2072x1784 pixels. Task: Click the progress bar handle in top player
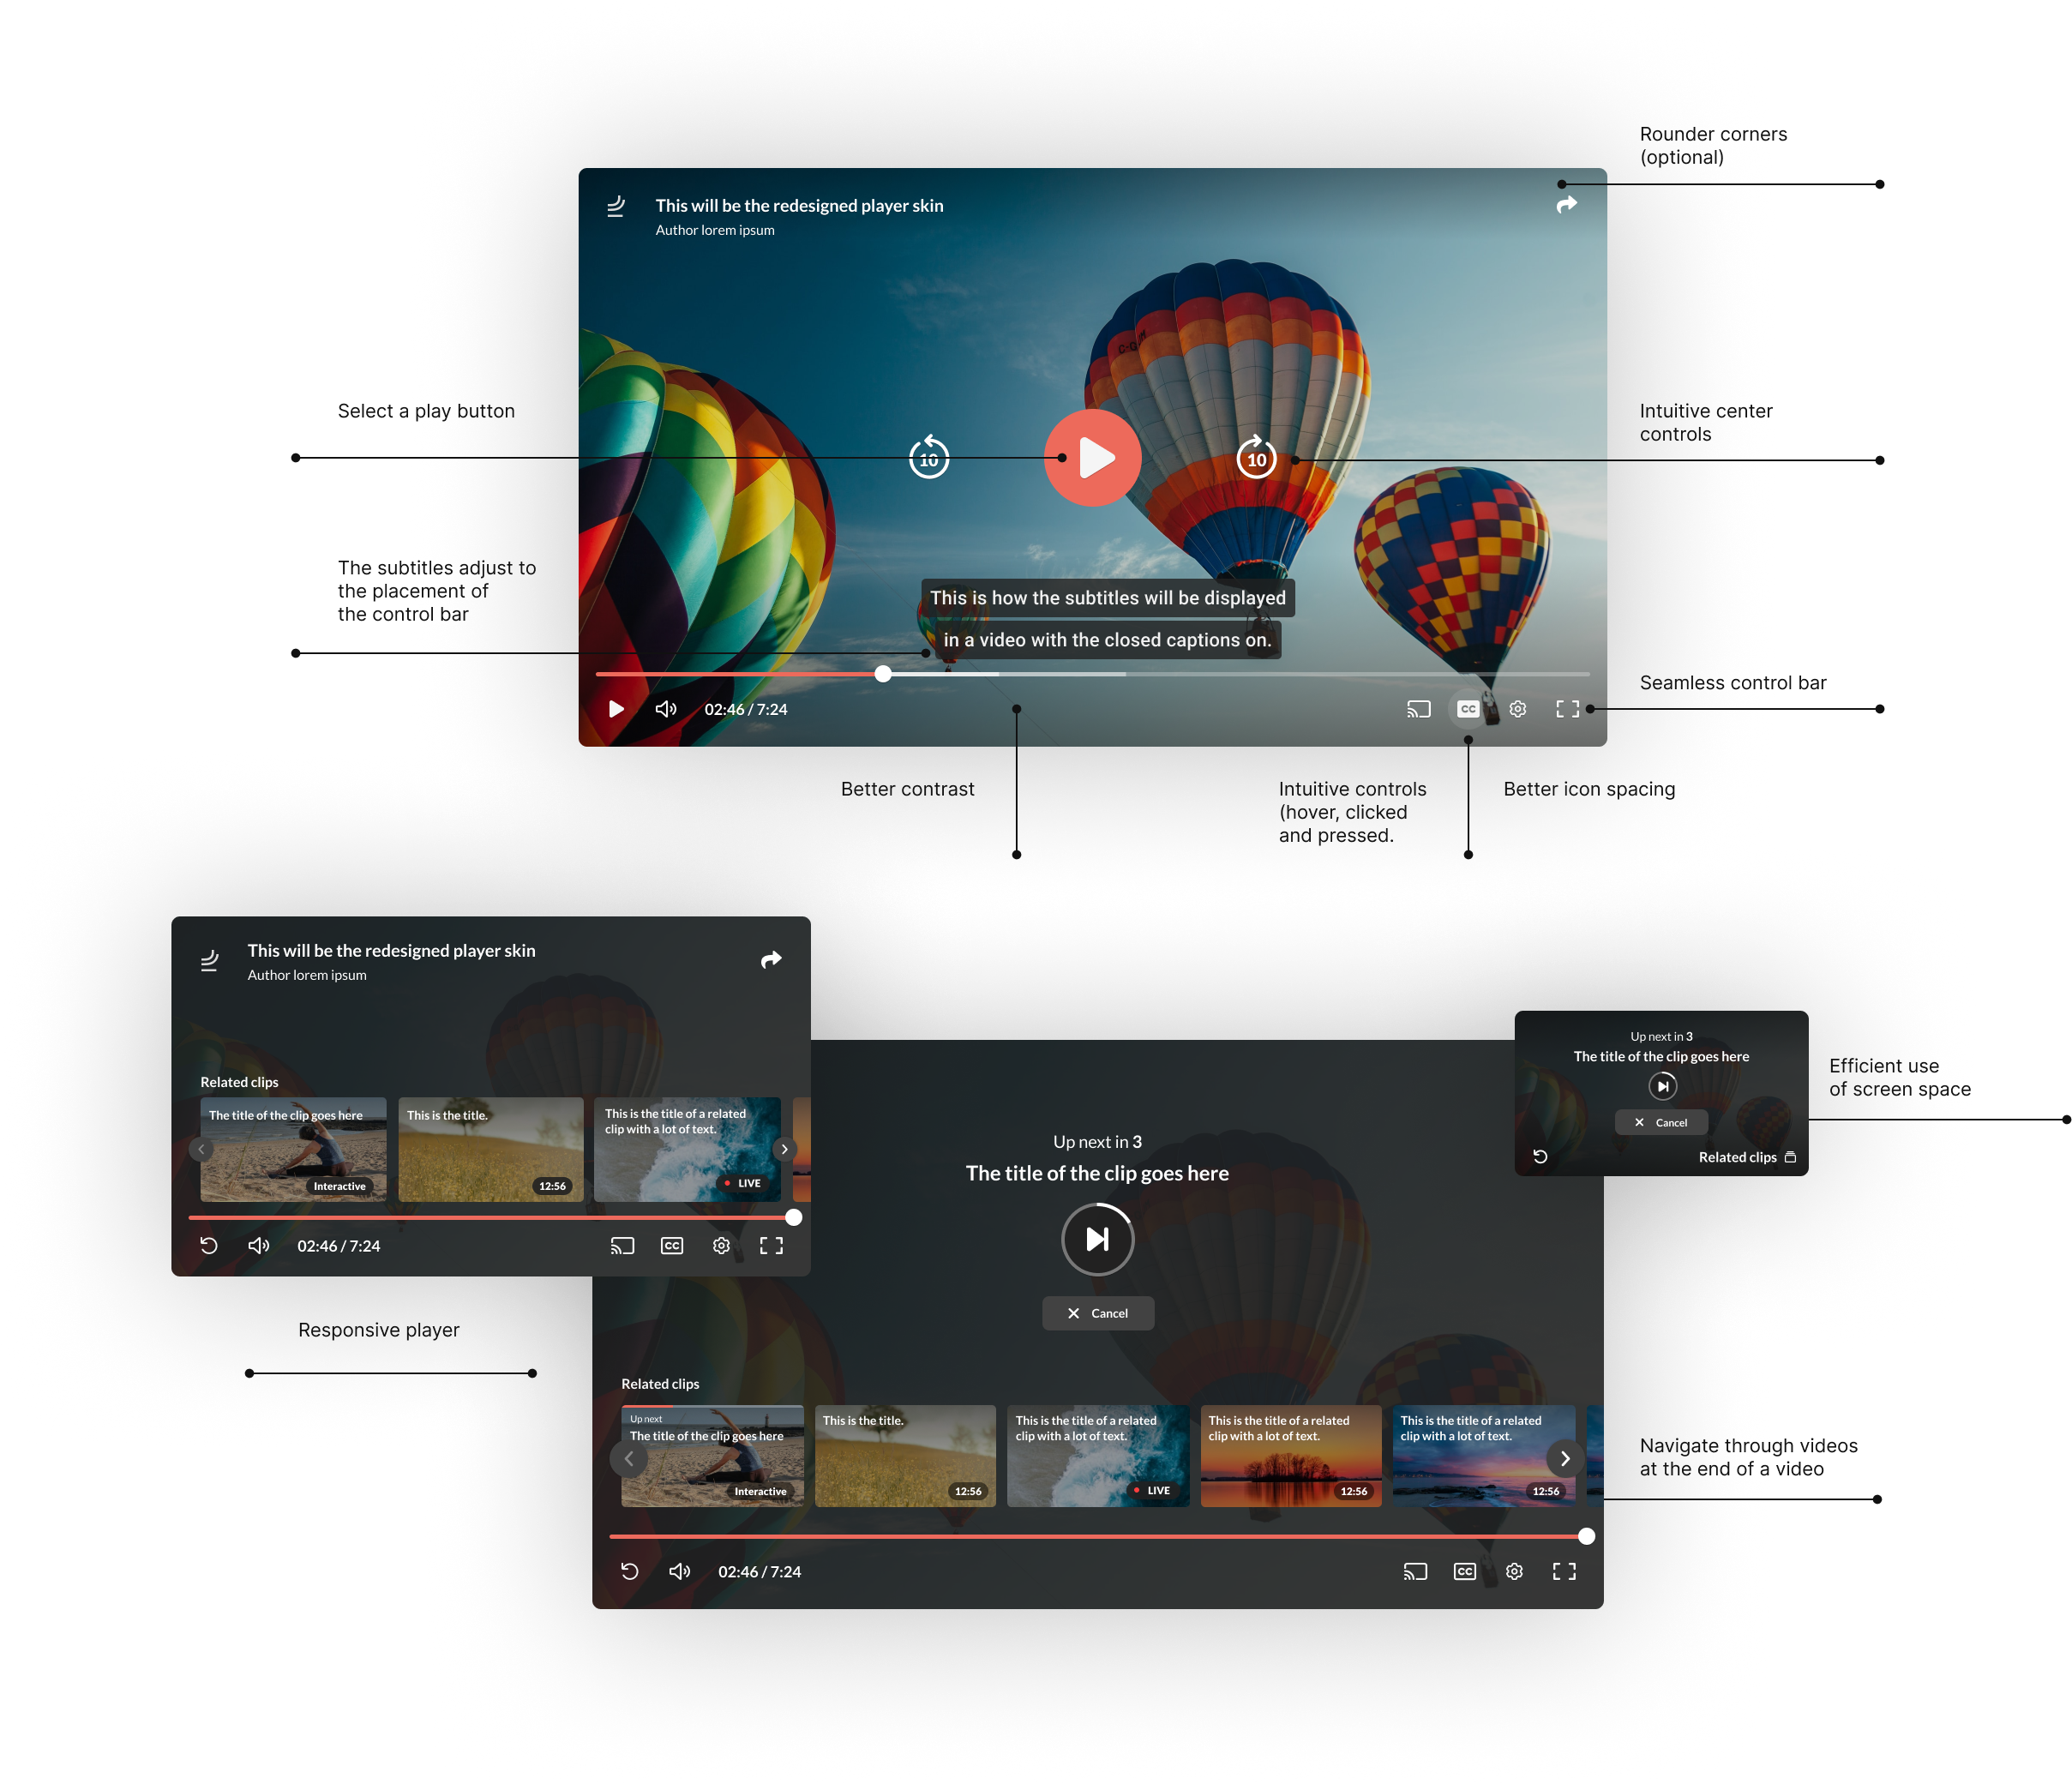point(883,674)
